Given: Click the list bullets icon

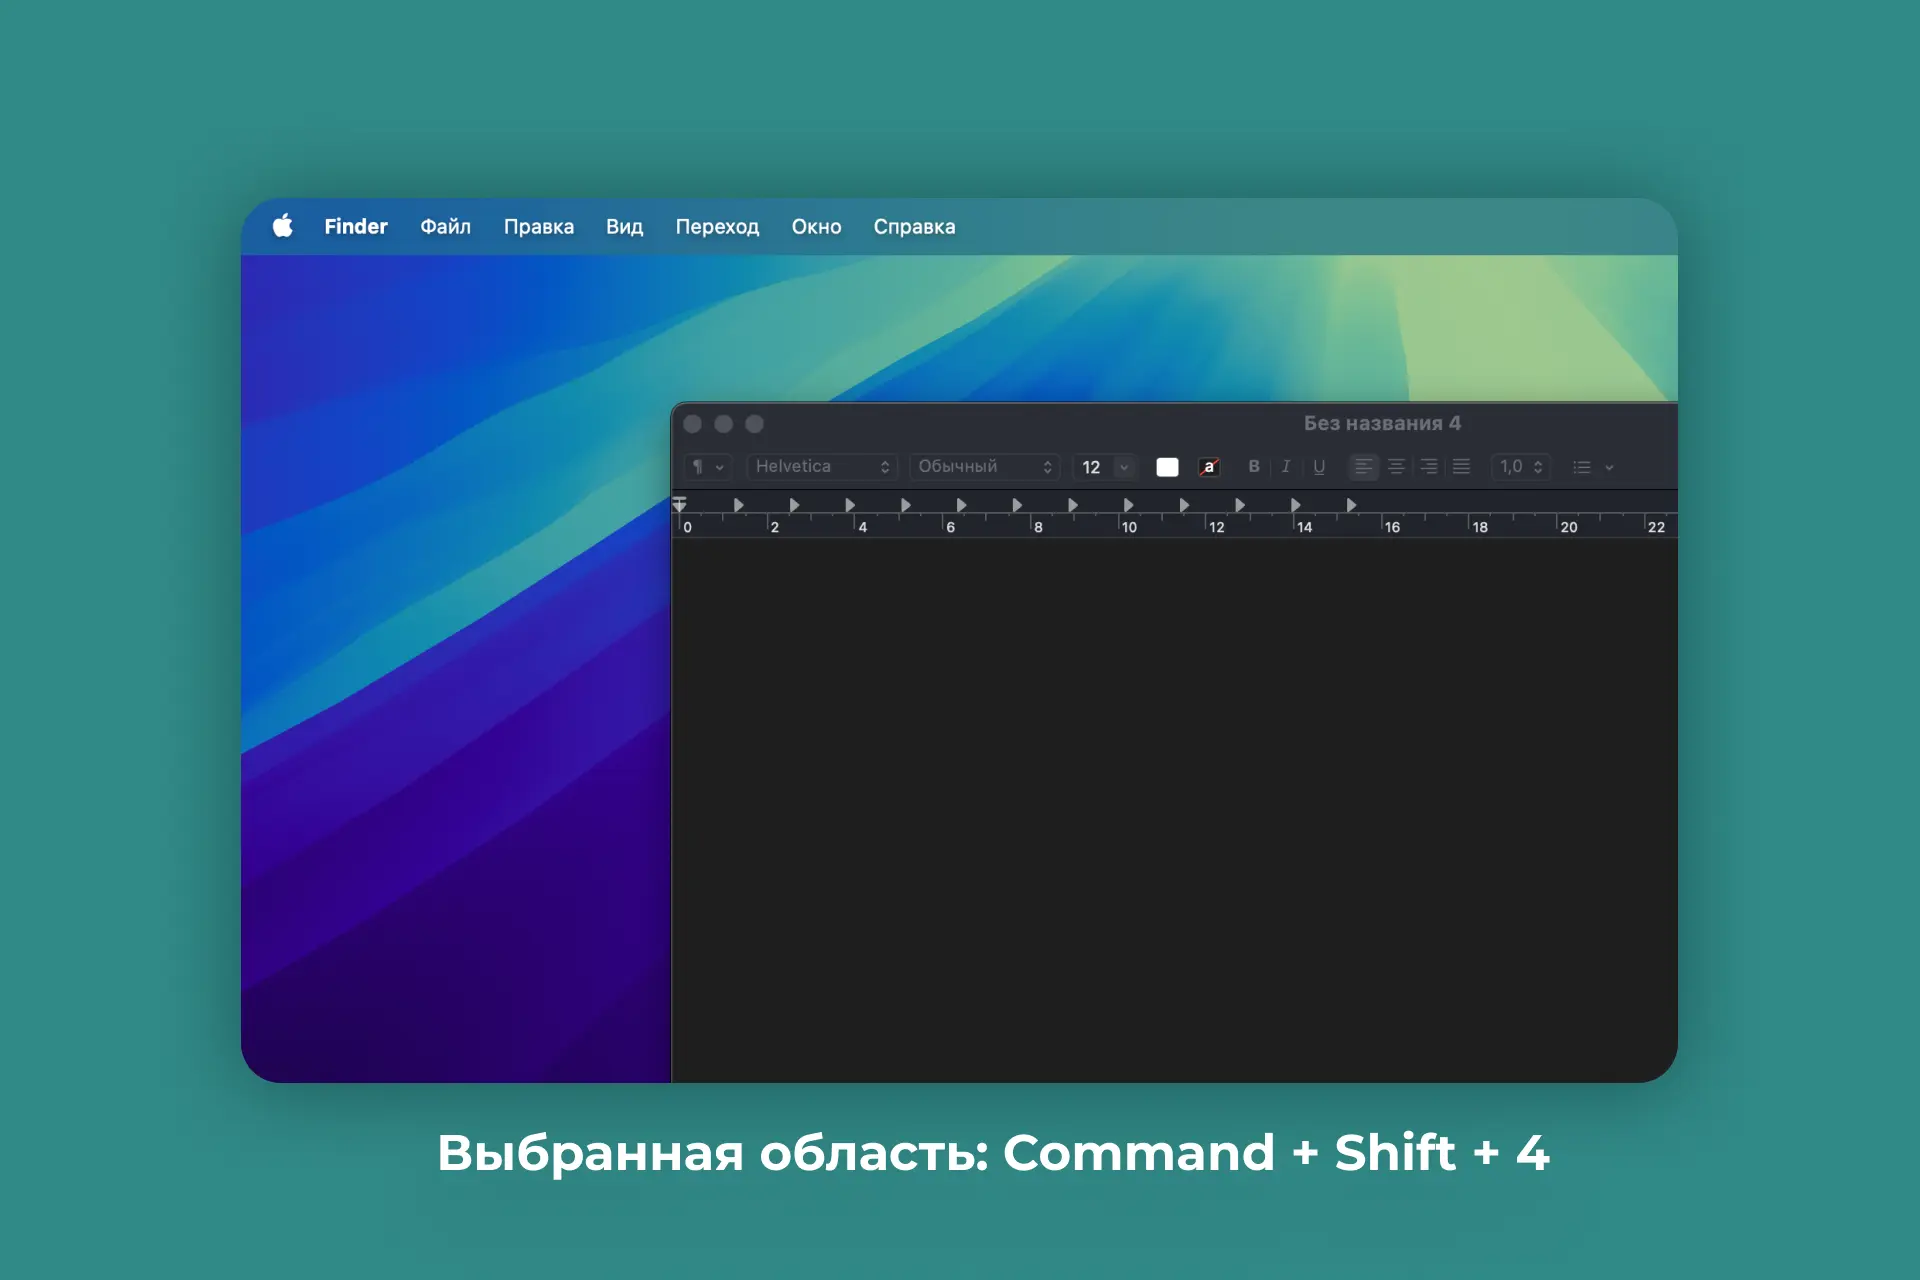Looking at the screenshot, I should coord(1582,467).
